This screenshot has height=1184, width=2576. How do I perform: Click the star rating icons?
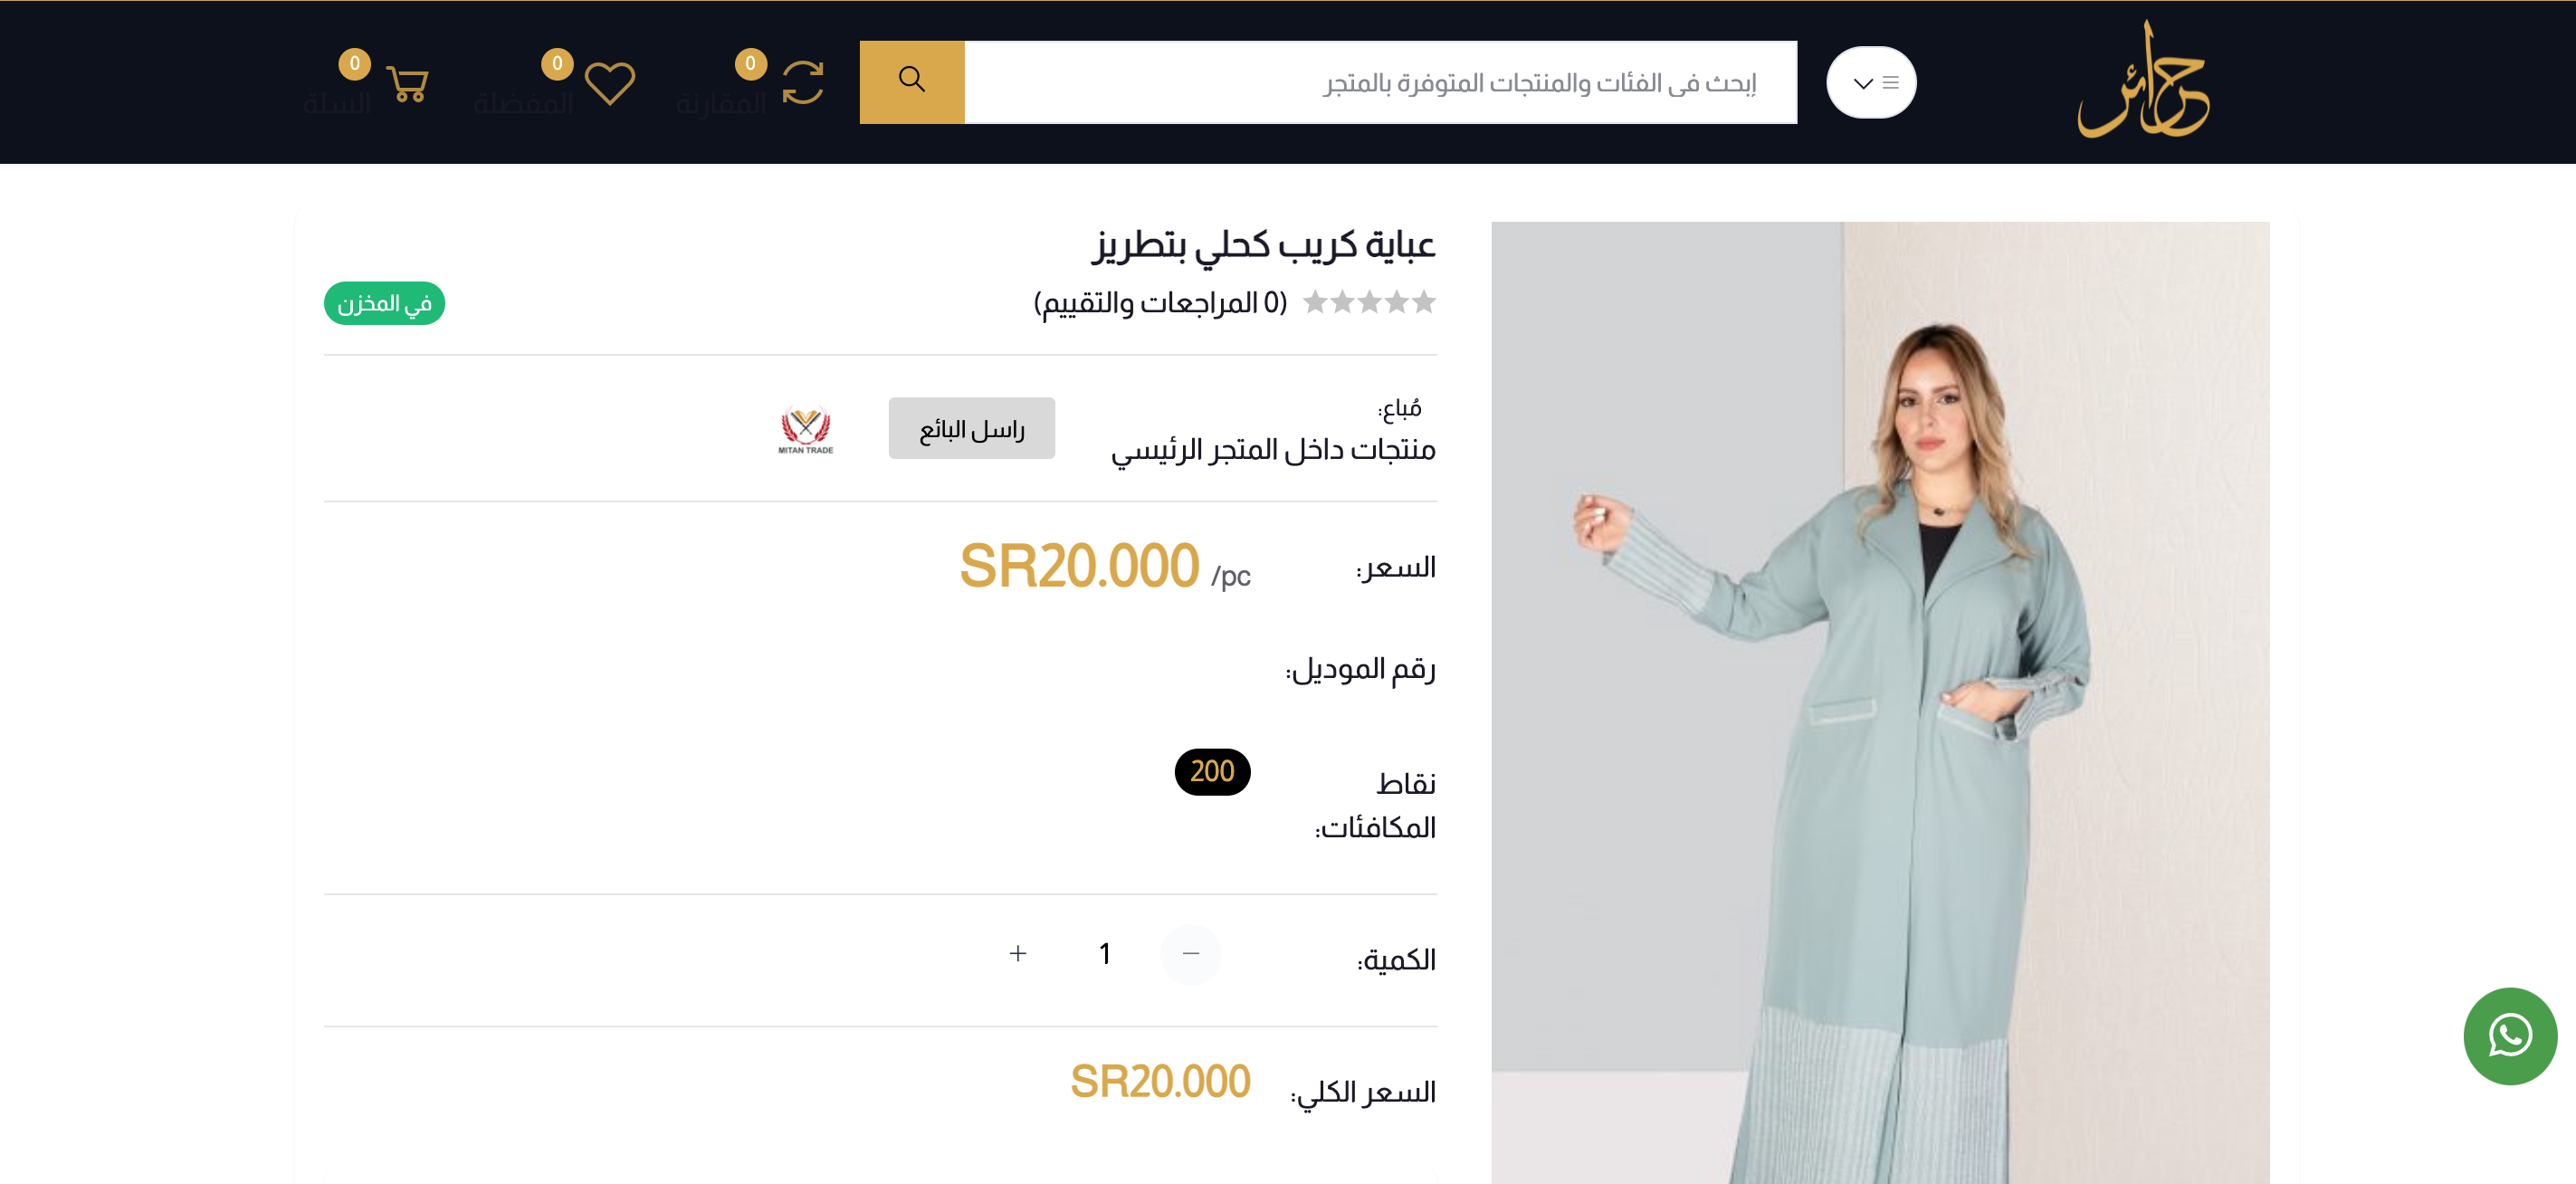(1369, 302)
